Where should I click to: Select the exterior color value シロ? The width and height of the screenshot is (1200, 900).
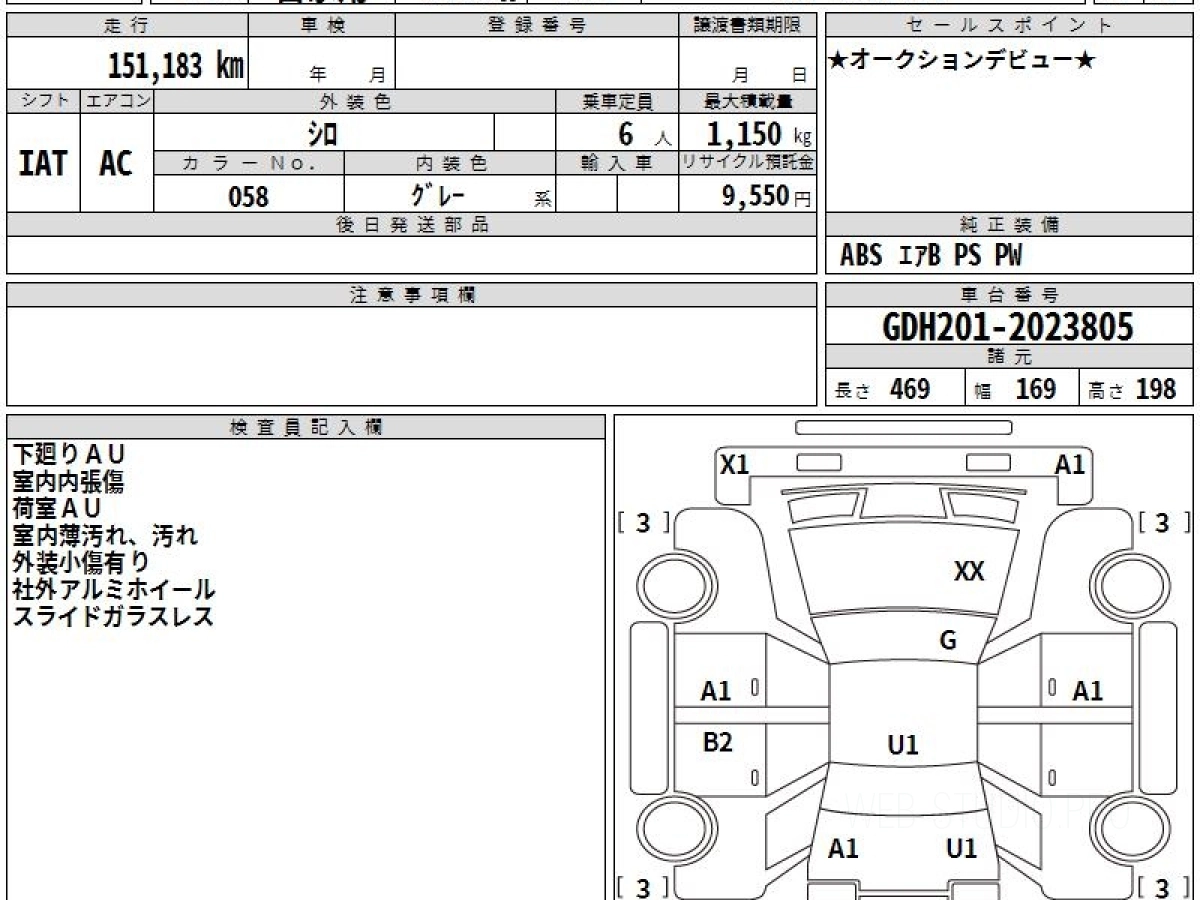pos(322,133)
